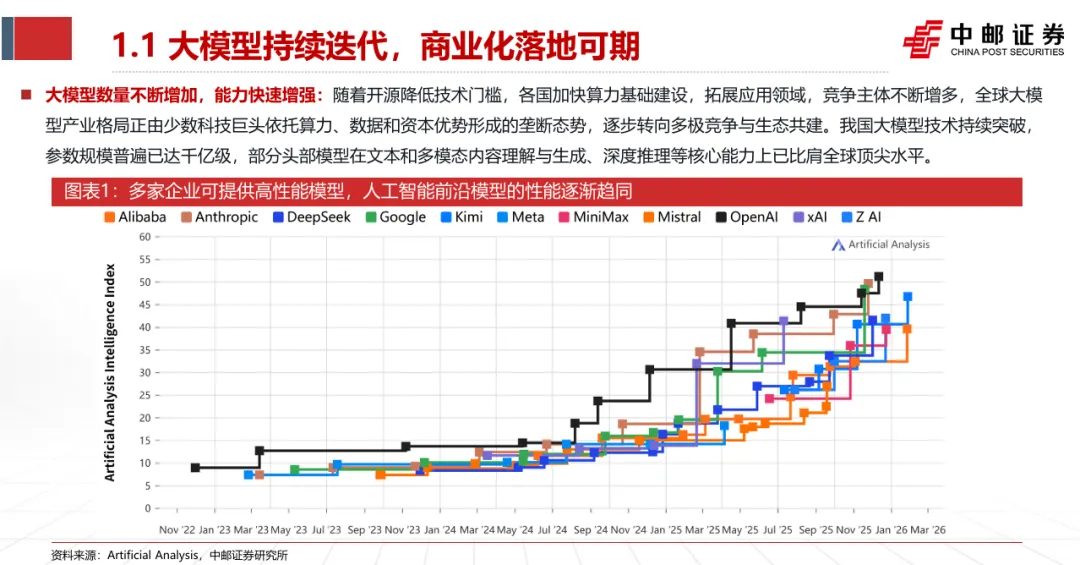
Task: Click the x-axis label 'Jul '24'
Action: coord(552,530)
